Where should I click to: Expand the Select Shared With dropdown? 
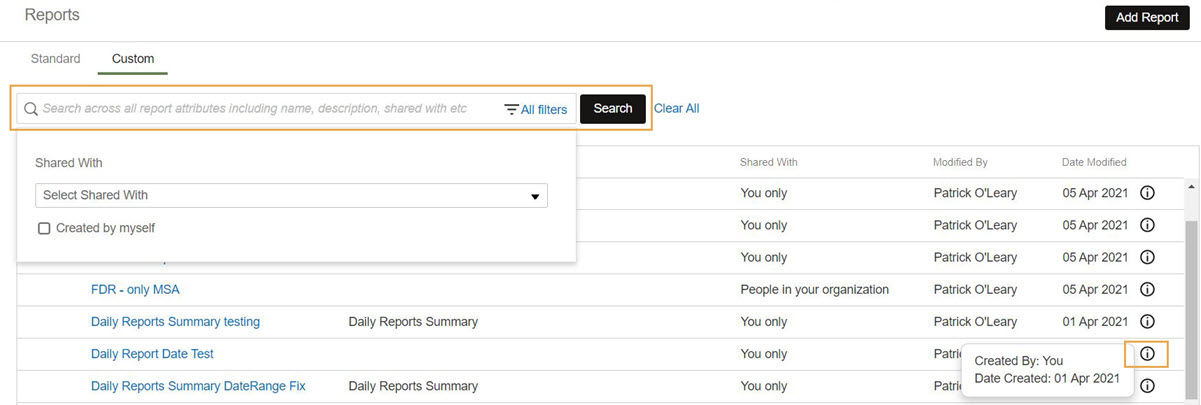(x=291, y=195)
